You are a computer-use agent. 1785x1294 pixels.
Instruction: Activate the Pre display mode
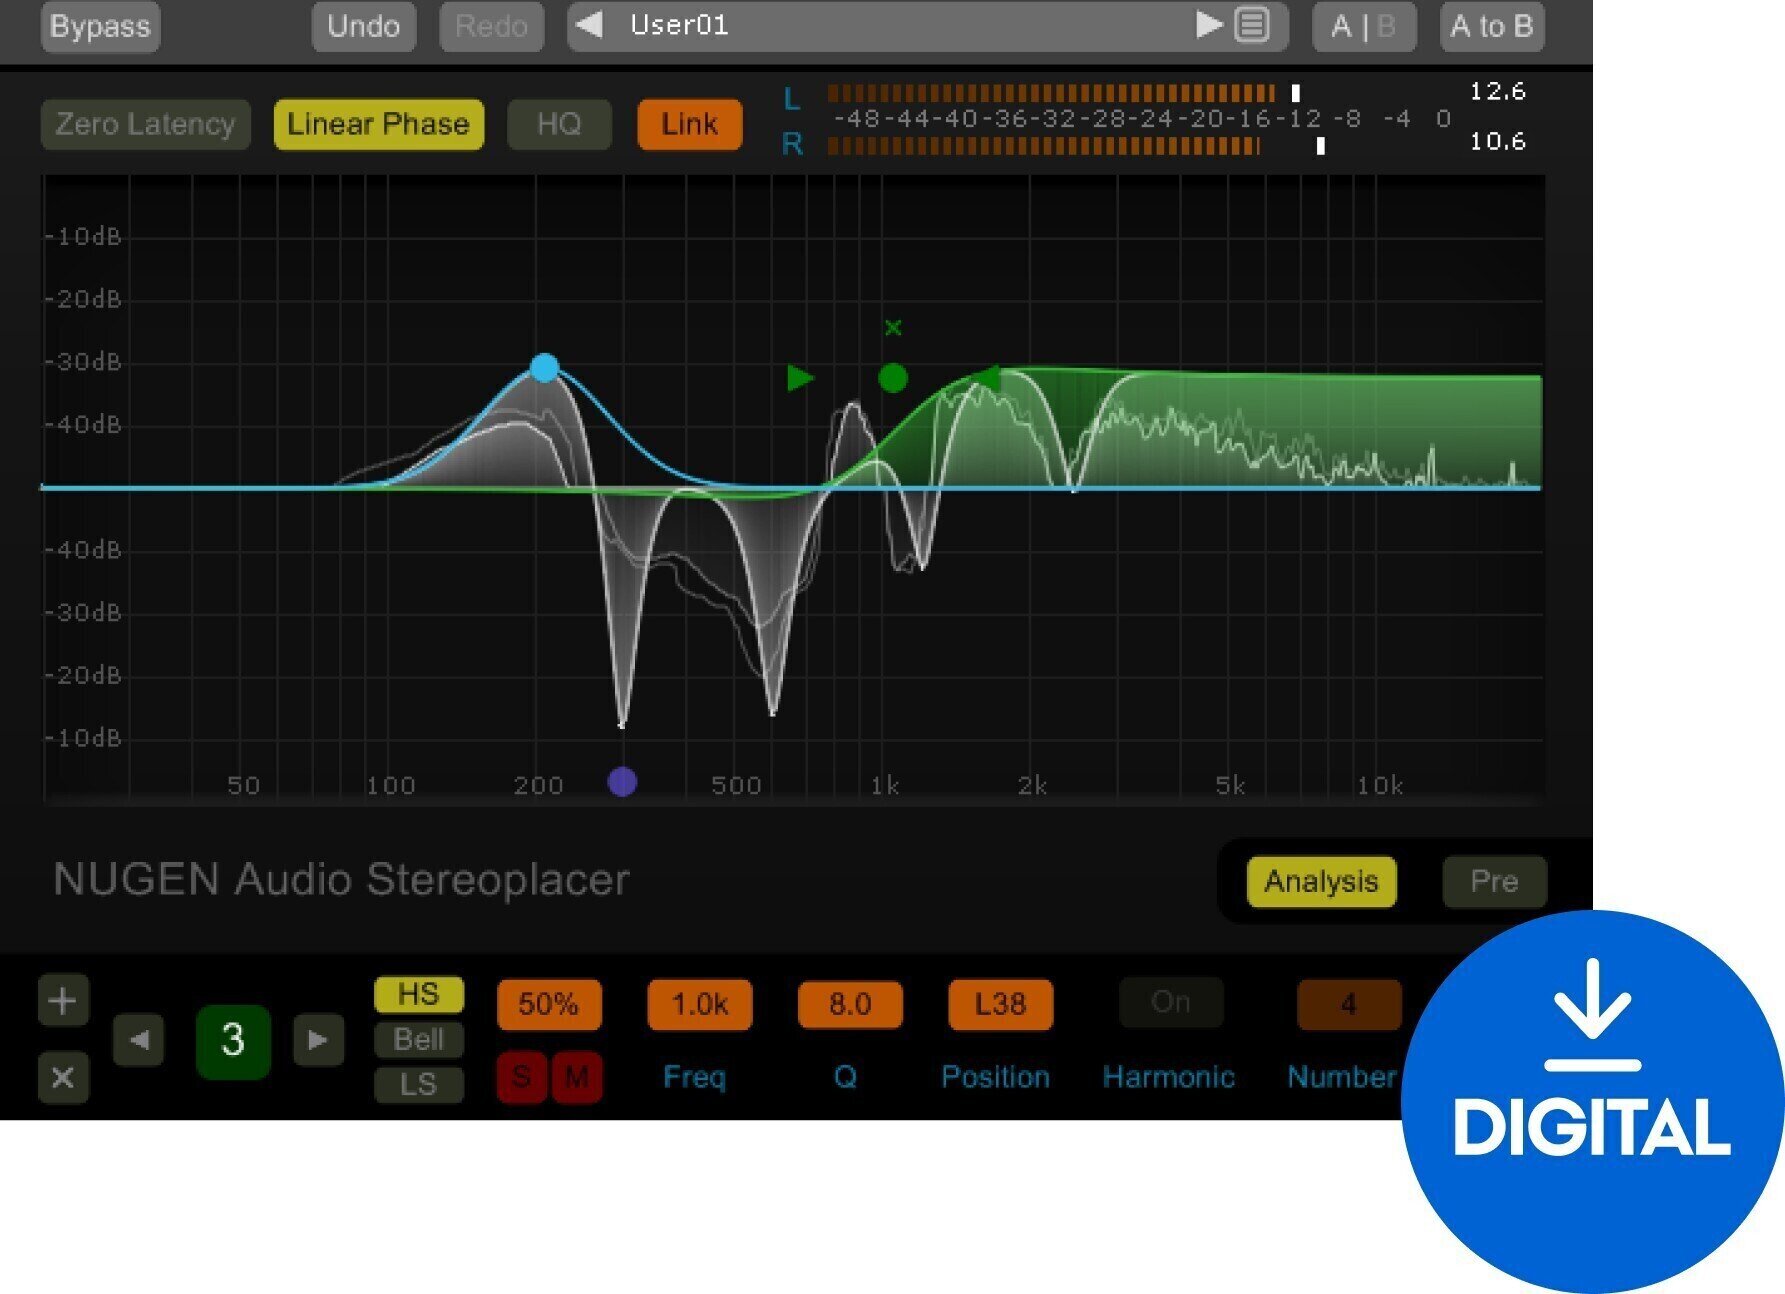click(x=1493, y=881)
